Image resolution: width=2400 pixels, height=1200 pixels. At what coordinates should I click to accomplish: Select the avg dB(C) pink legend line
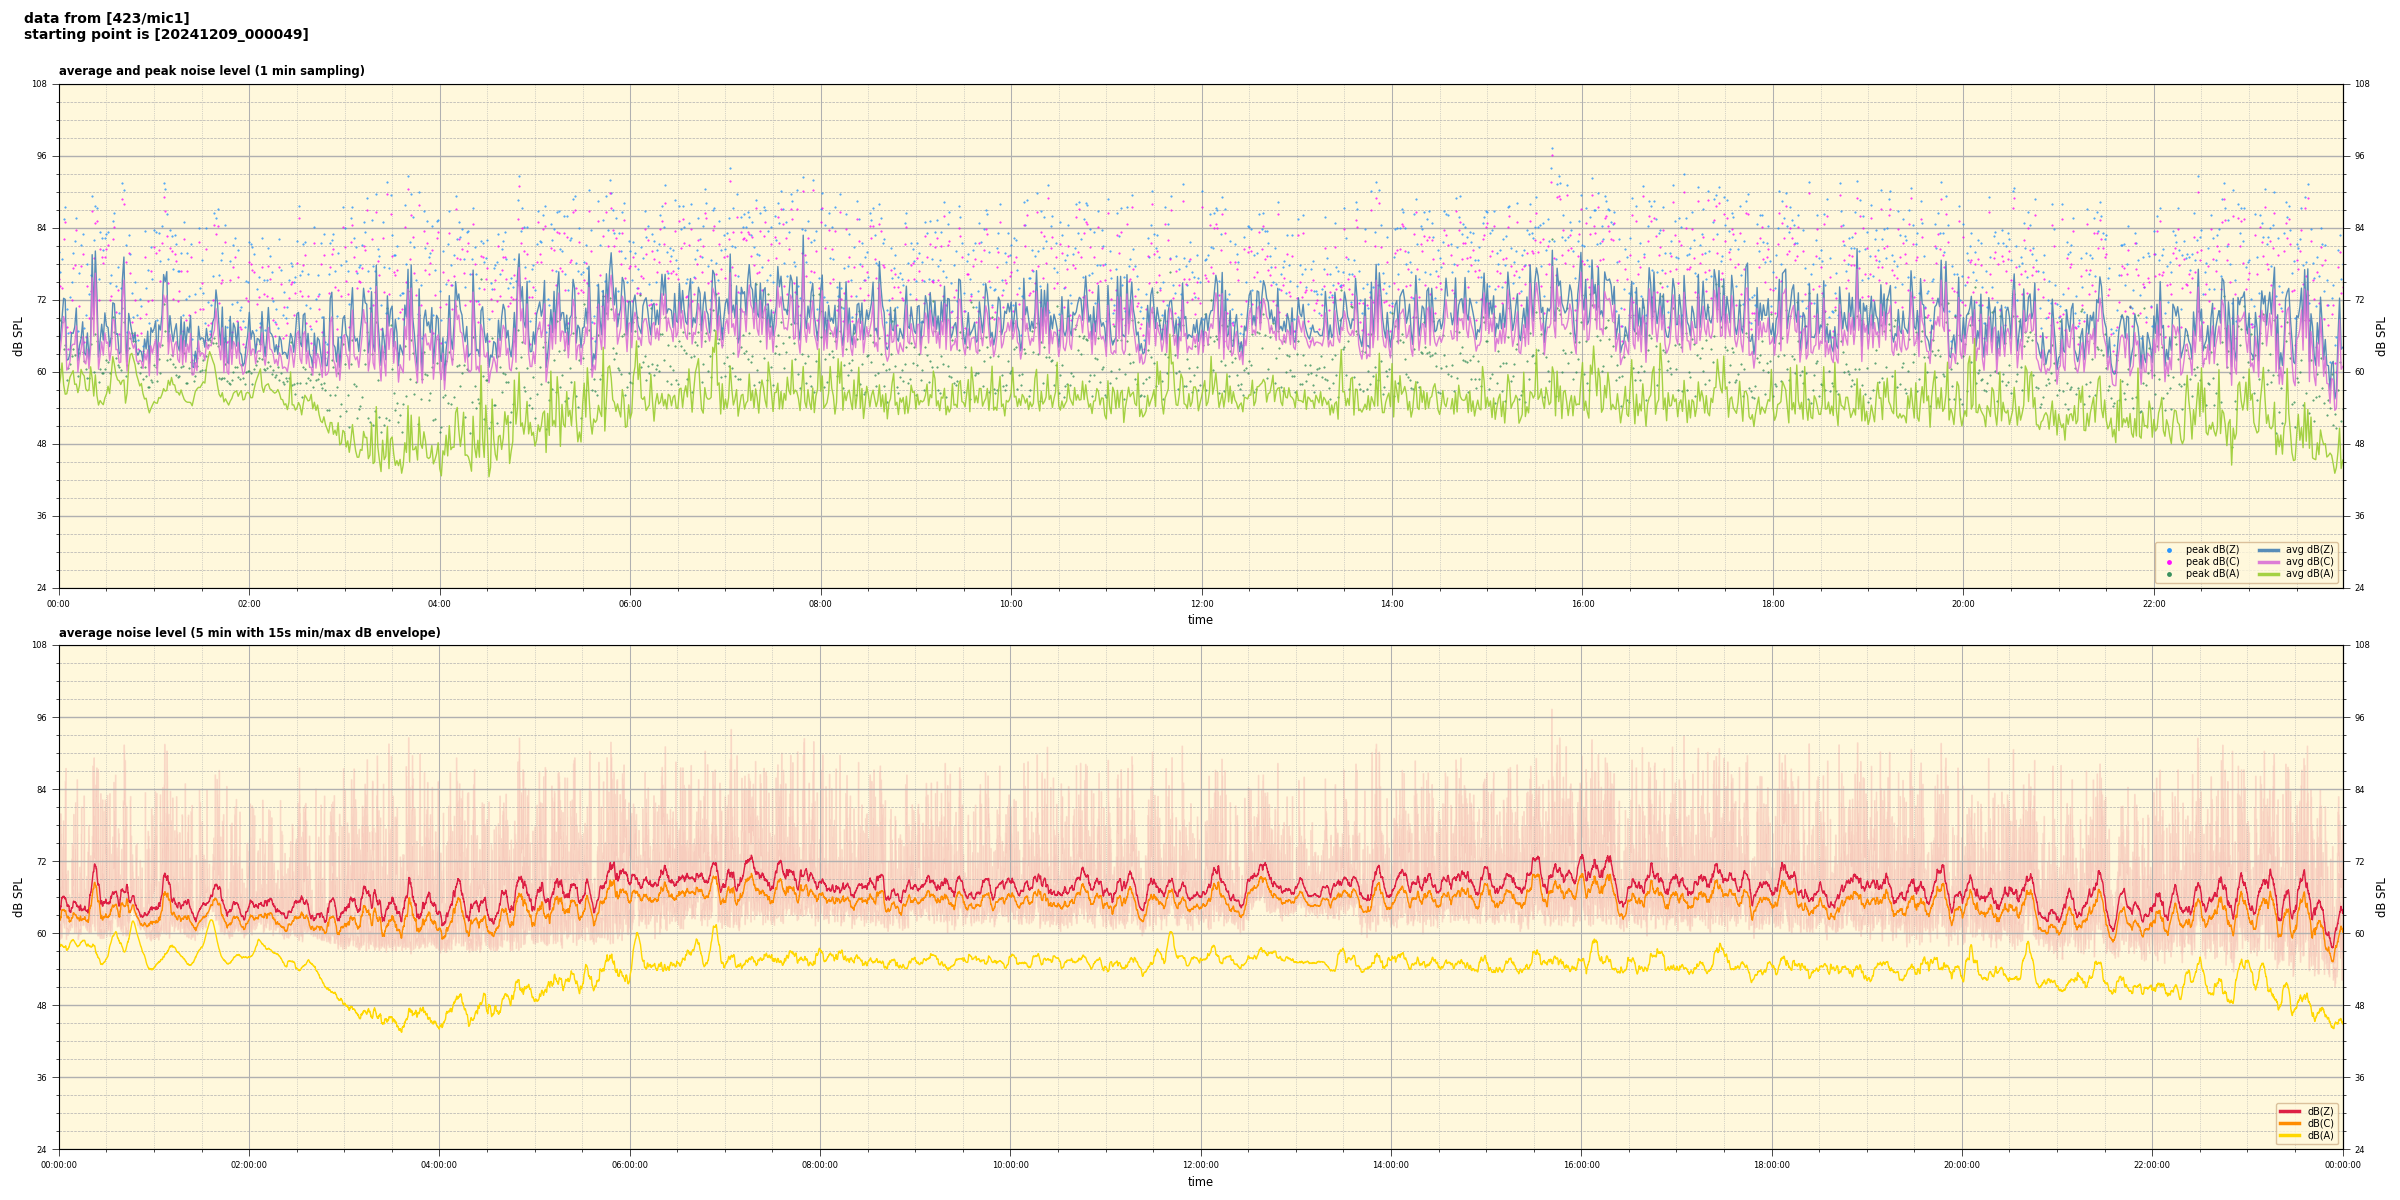tap(2269, 562)
